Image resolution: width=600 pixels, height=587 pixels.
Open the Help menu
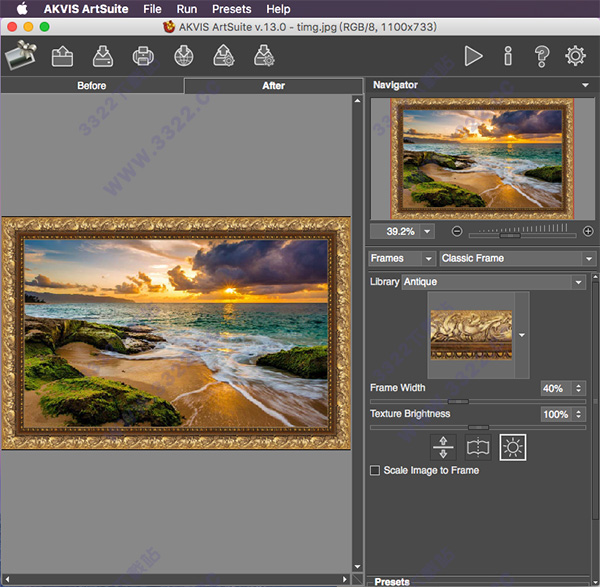click(x=278, y=9)
